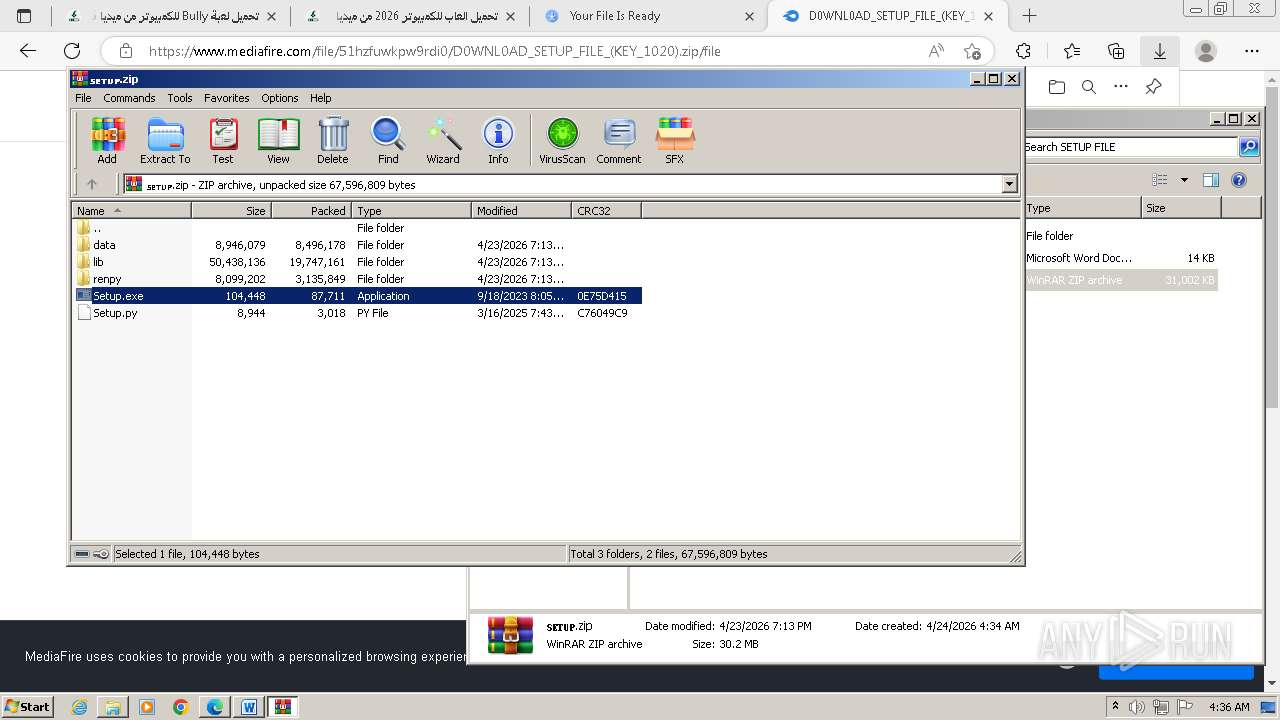
Task: Open downloads folder icon in Edge panel
Action: [1057, 87]
